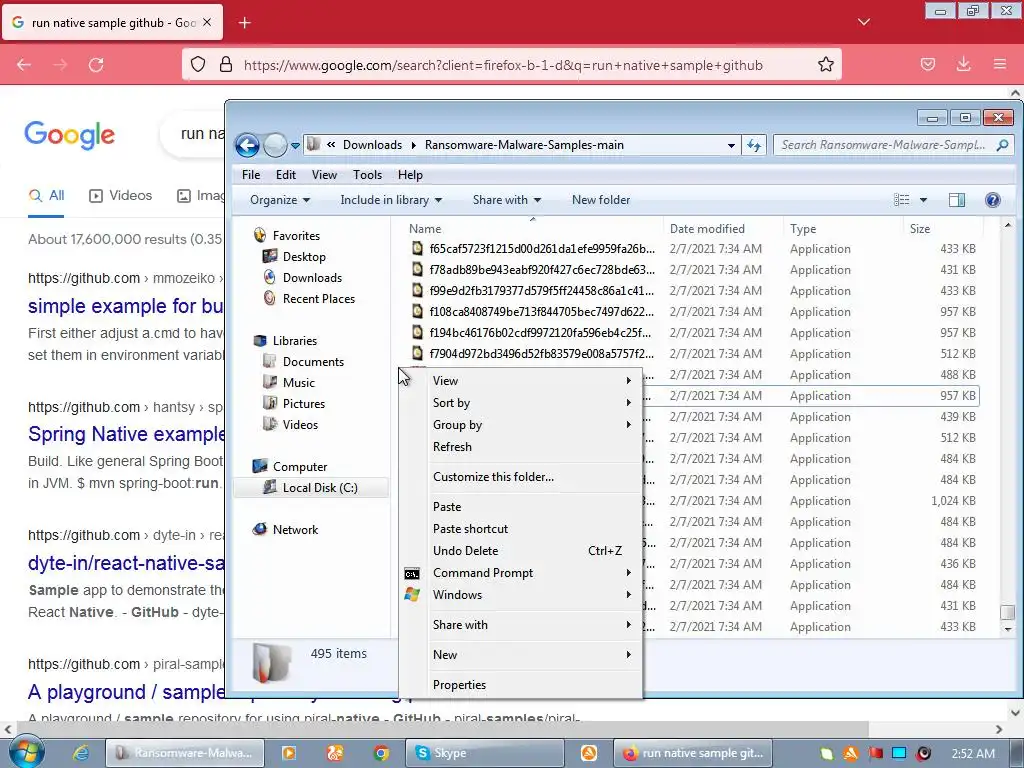Select Google 'All' results tab
1024x768 pixels.
pos(46,195)
